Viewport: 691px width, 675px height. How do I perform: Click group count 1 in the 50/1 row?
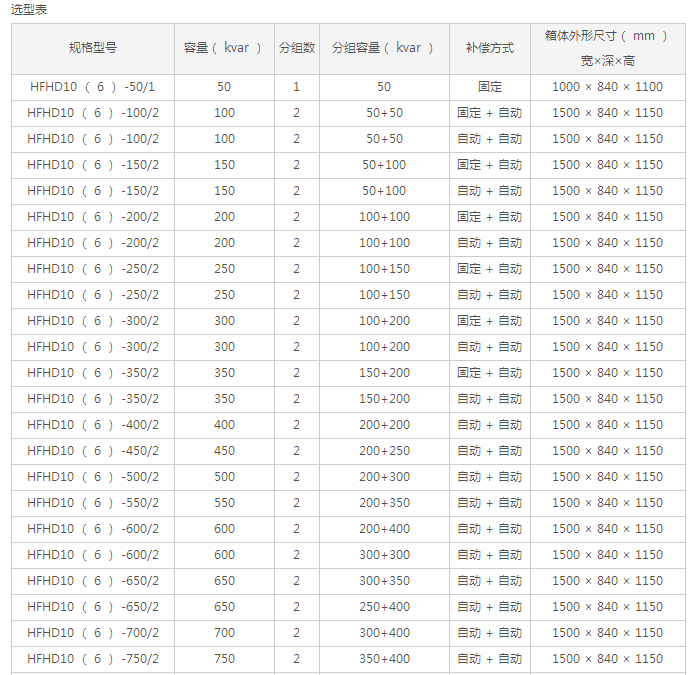click(297, 87)
